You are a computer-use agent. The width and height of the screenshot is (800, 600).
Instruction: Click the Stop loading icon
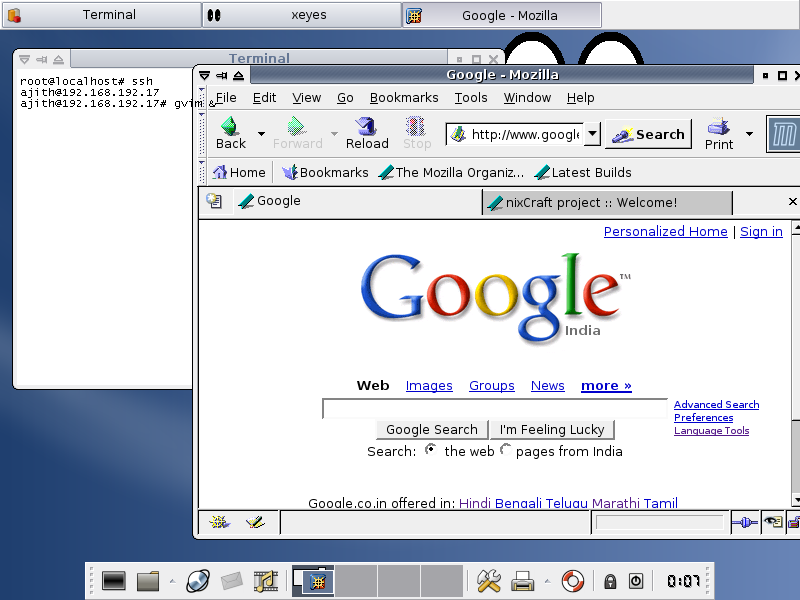pyautogui.click(x=416, y=126)
